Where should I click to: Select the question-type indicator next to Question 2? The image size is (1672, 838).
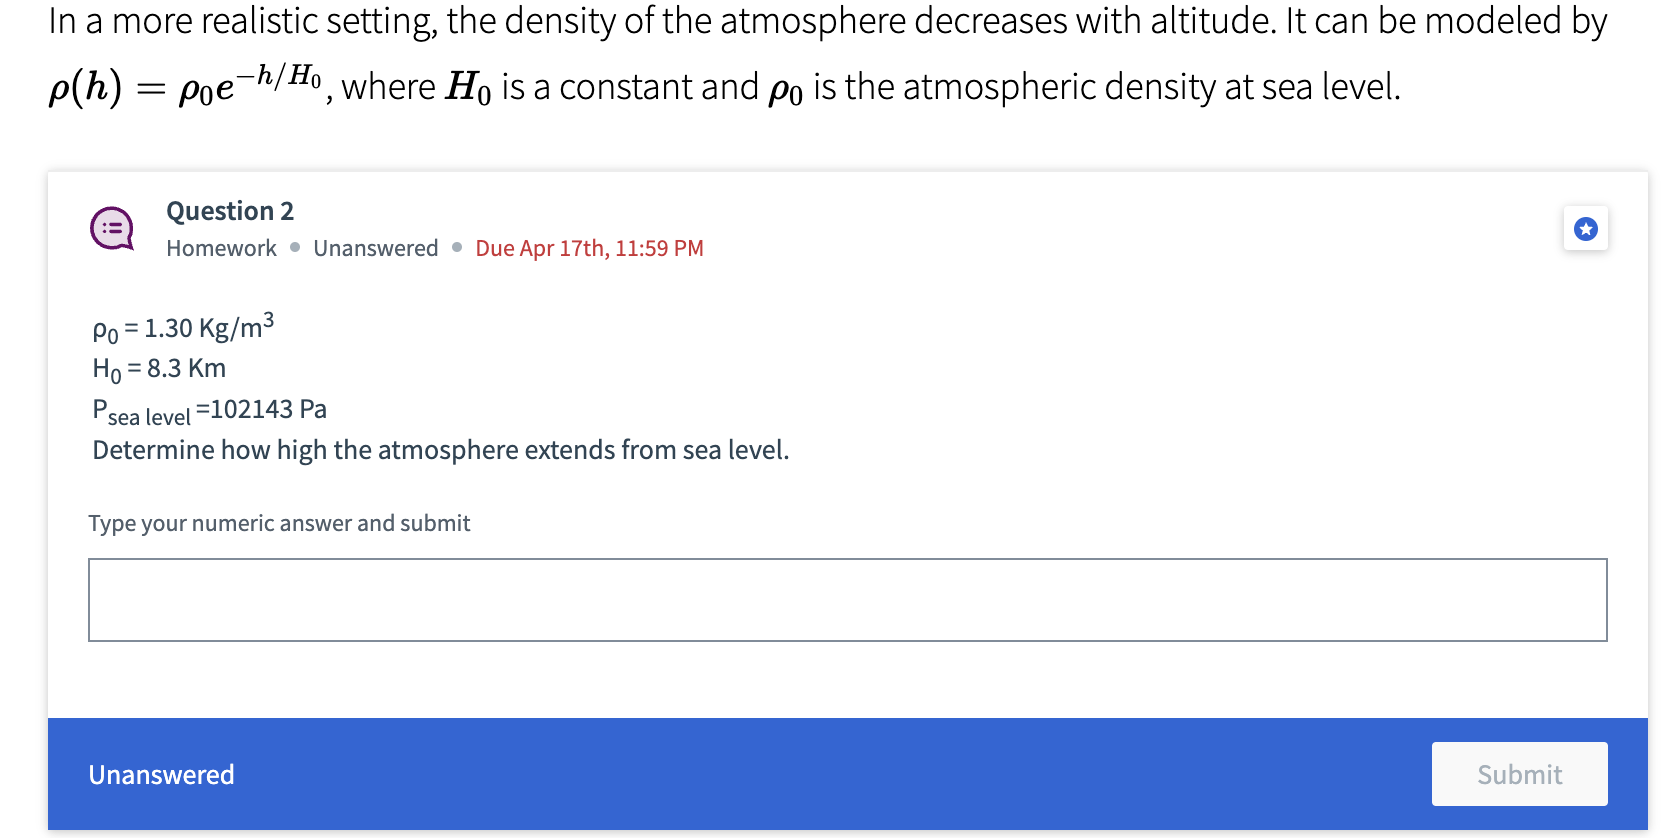click(x=111, y=228)
